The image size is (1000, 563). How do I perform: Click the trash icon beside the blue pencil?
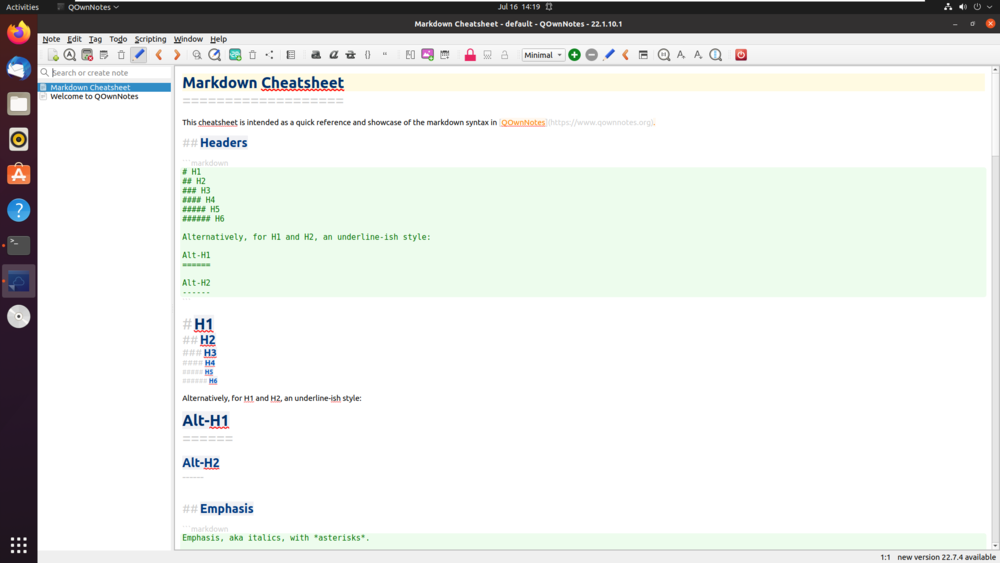121,55
